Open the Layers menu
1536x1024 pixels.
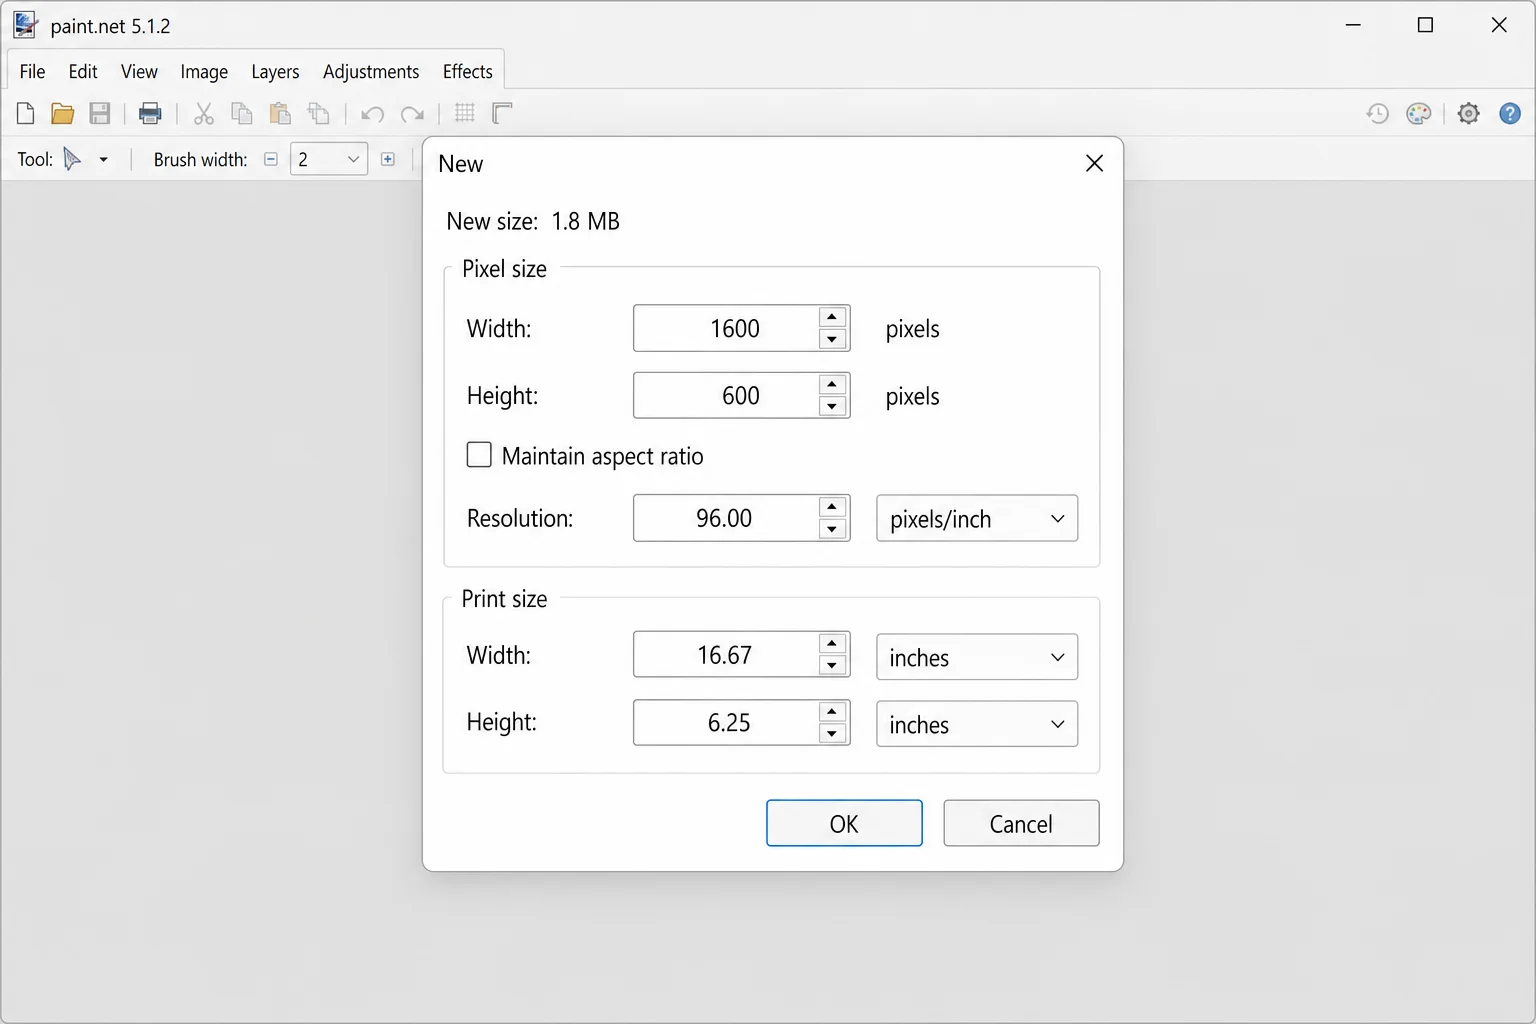tap(275, 71)
